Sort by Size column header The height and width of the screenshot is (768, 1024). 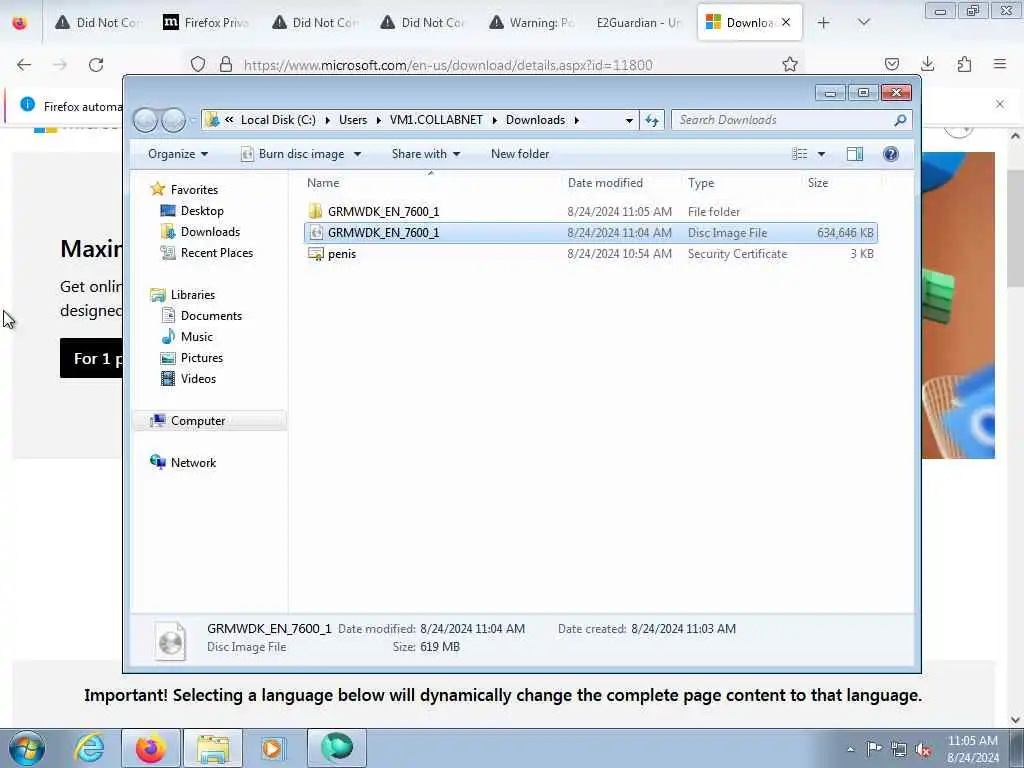pos(818,183)
